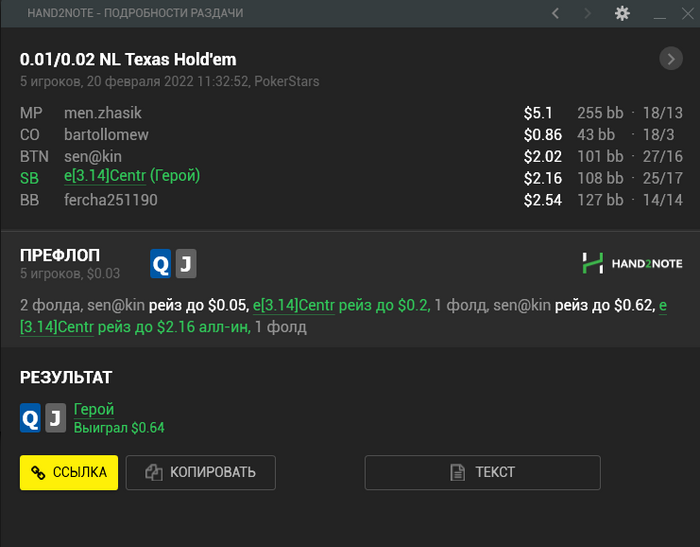
Task: Expand hand details round chevron button
Action: [x=671, y=58]
